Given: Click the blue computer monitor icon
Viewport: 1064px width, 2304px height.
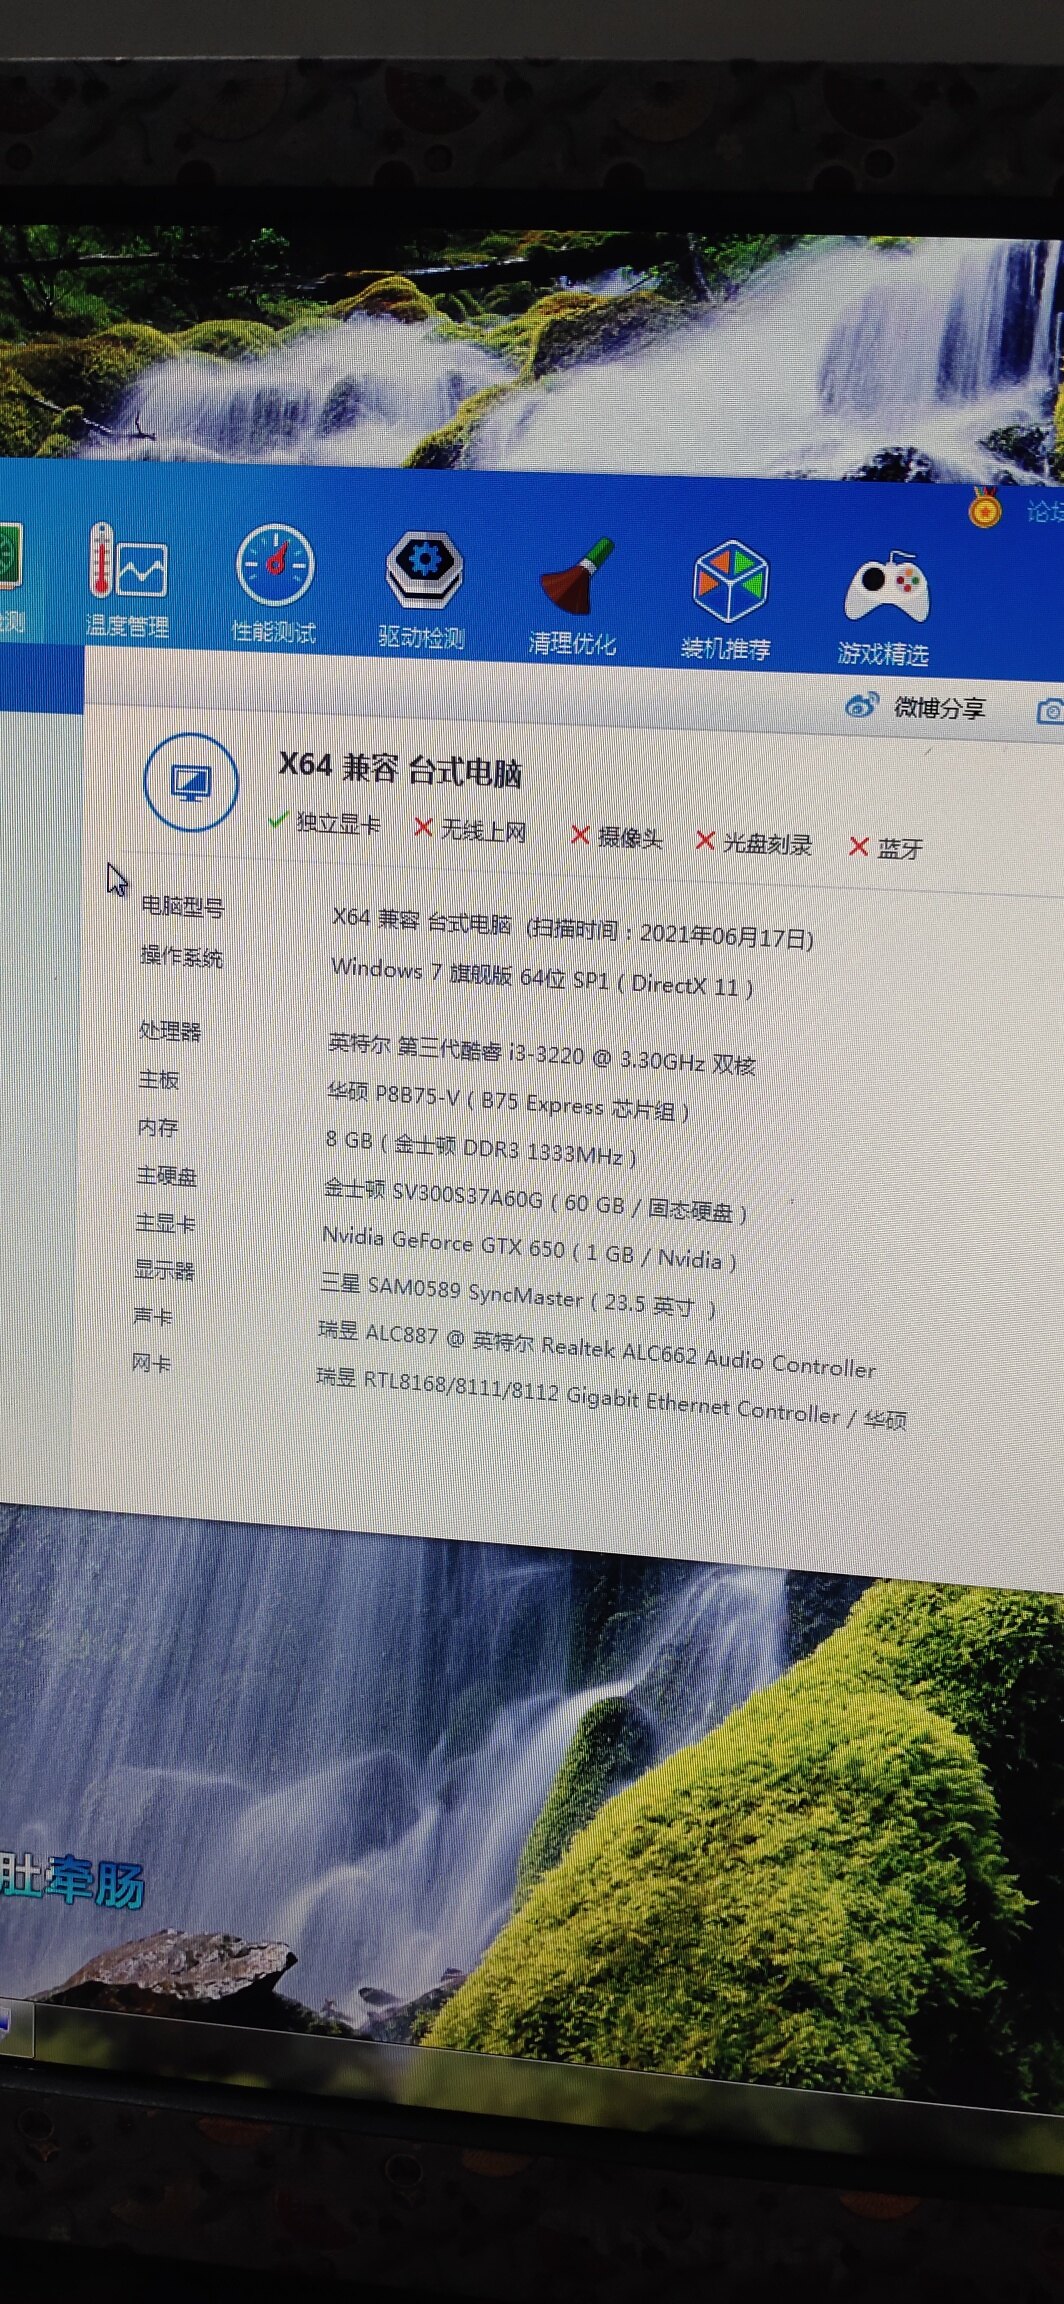Looking at the screenshot, I should [x=190, y=782].
